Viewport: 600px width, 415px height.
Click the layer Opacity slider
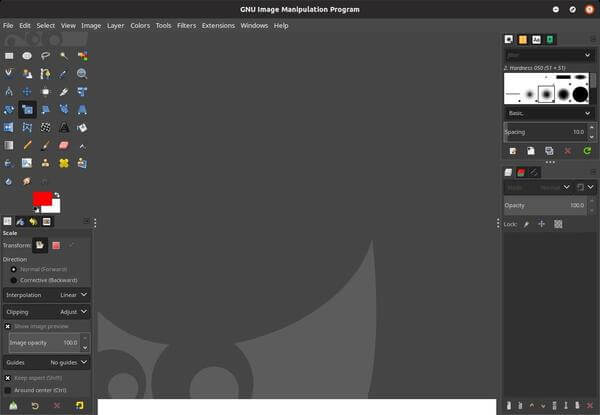pos(545,205)
